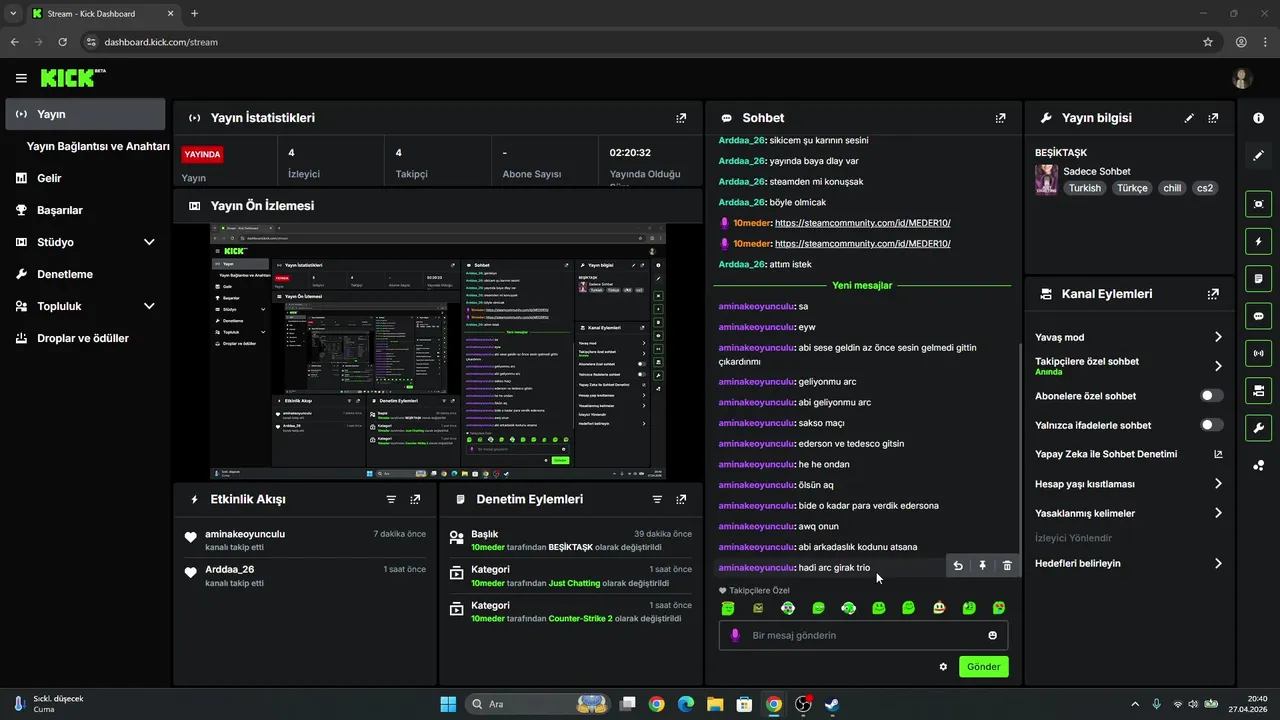Delete the 'hadi arc girak trio' message

point(1007,566)
